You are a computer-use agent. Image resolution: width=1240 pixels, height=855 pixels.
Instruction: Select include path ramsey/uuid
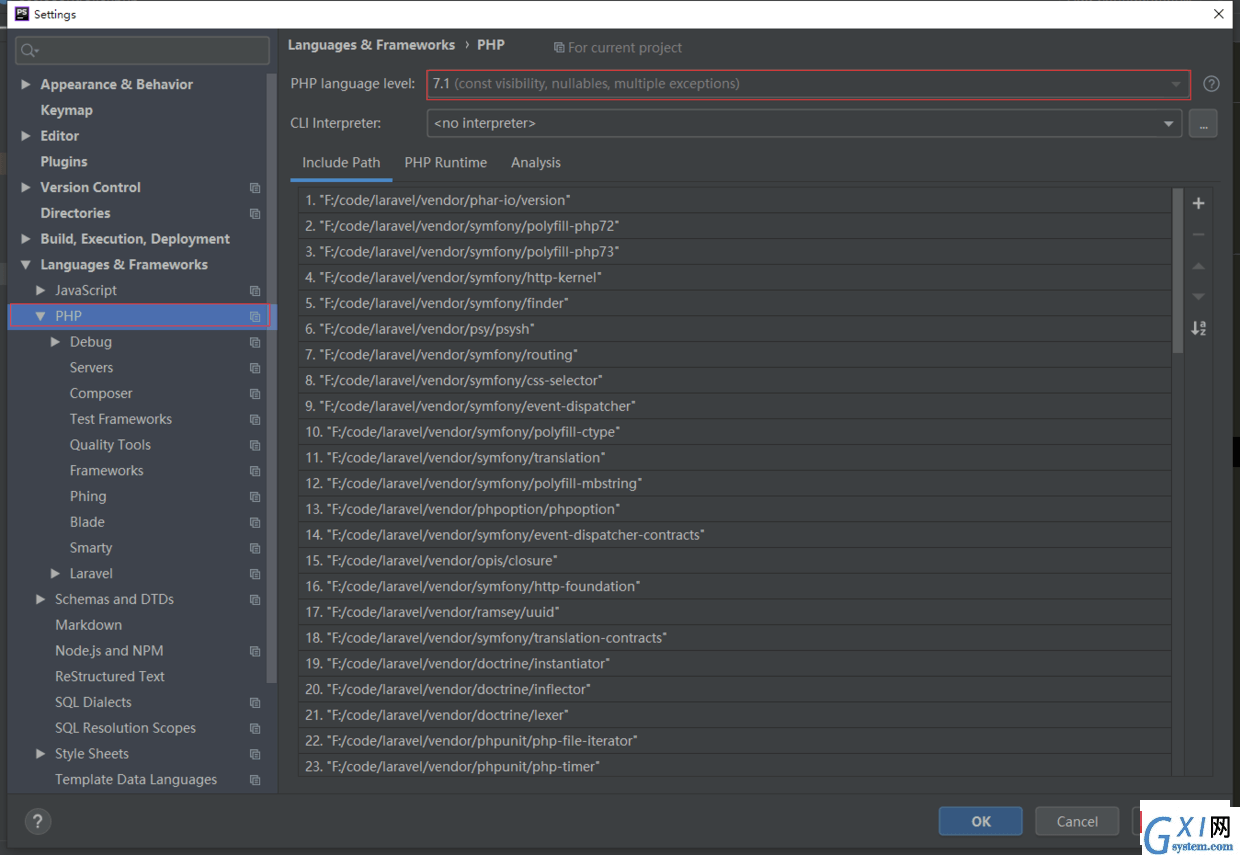point(735,612)
